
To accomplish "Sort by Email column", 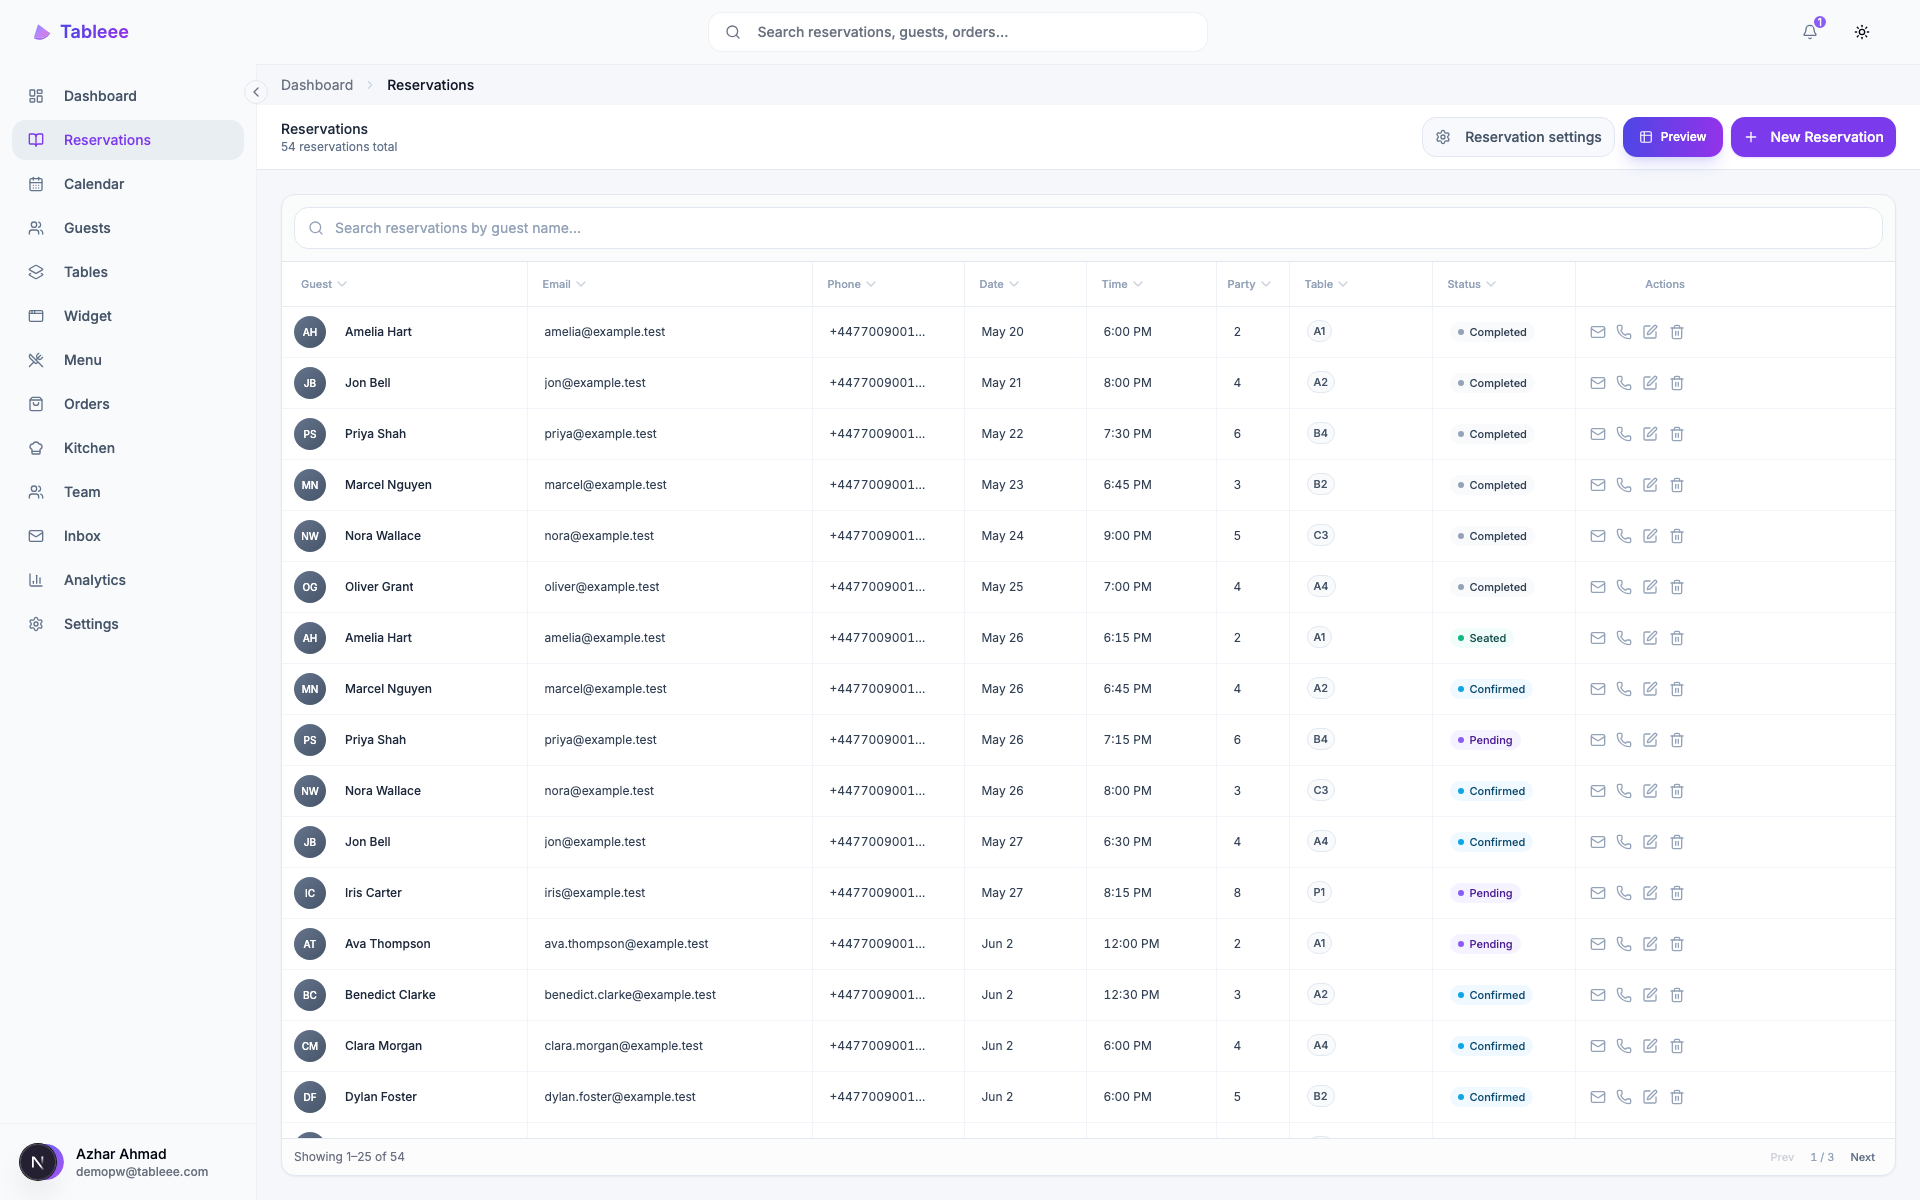I will point(564,284).
